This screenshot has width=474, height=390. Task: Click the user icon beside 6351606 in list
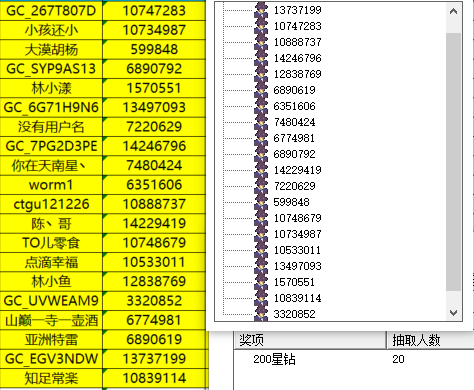(261, 106)
